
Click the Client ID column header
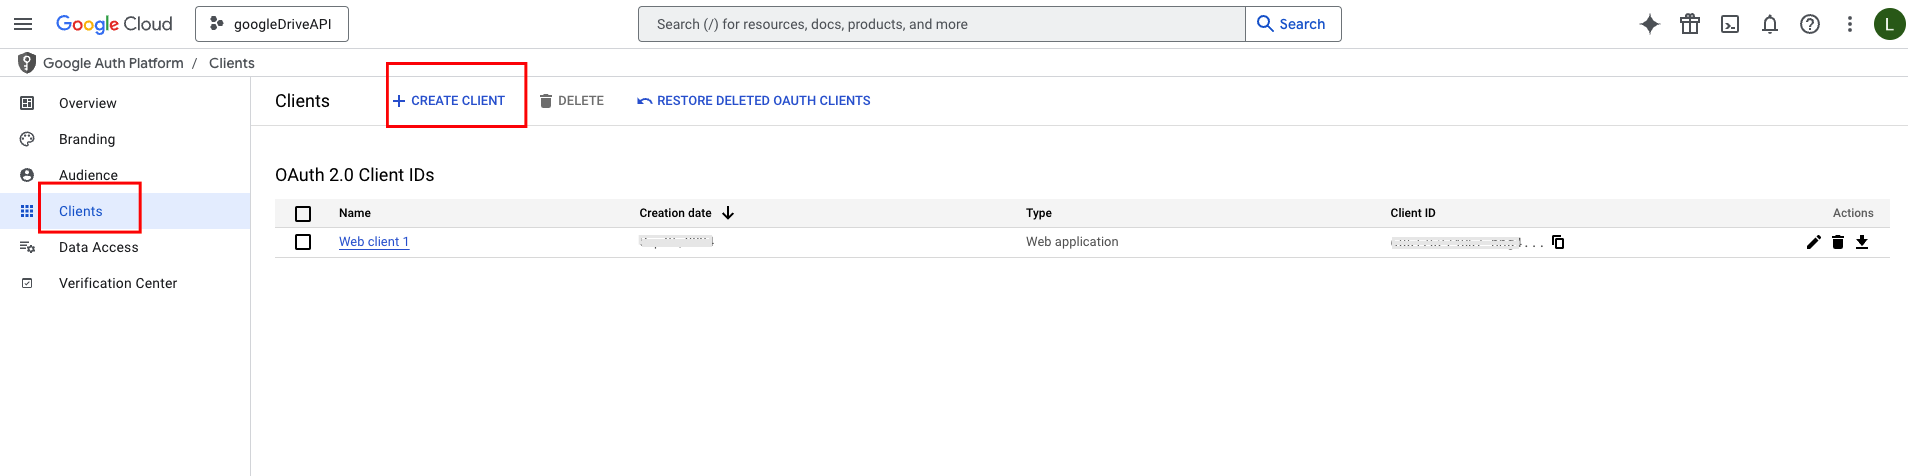pyautogui.click(x=1413, y=213)
